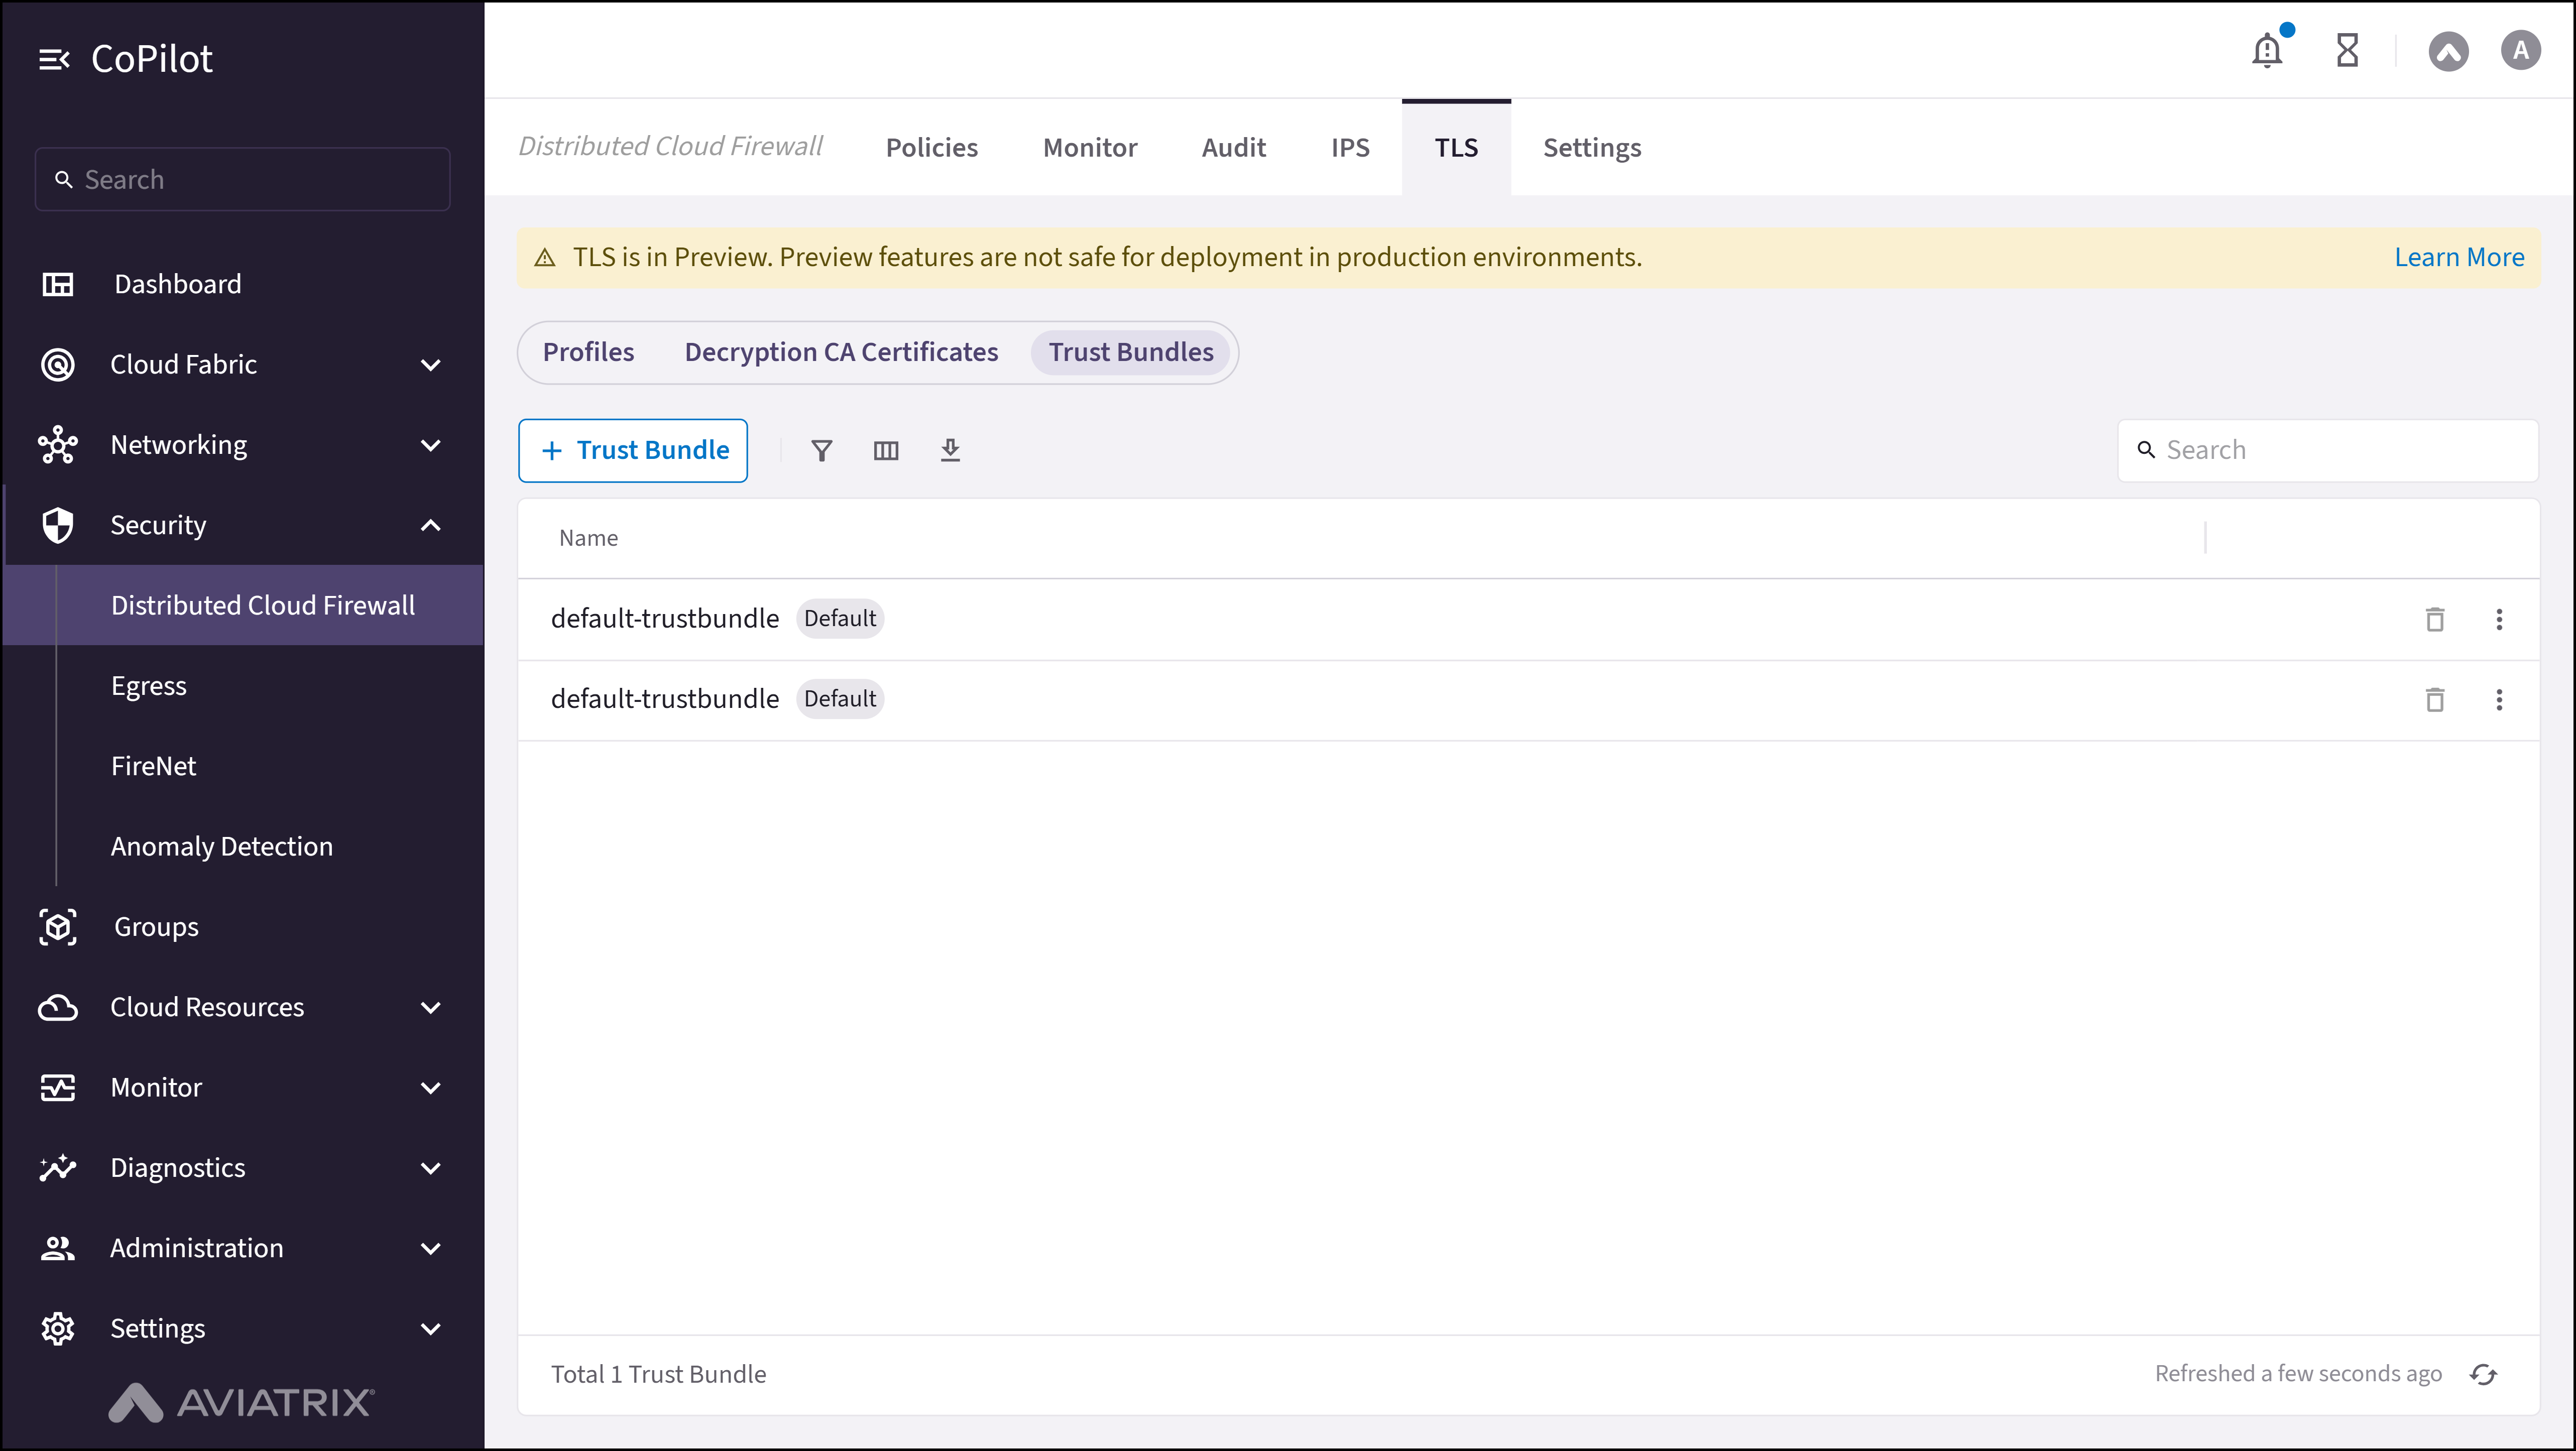The height and width of the screenshot is (1451, 2576).
Task: Open notifications bell icon
Action: click(2267, 50)
